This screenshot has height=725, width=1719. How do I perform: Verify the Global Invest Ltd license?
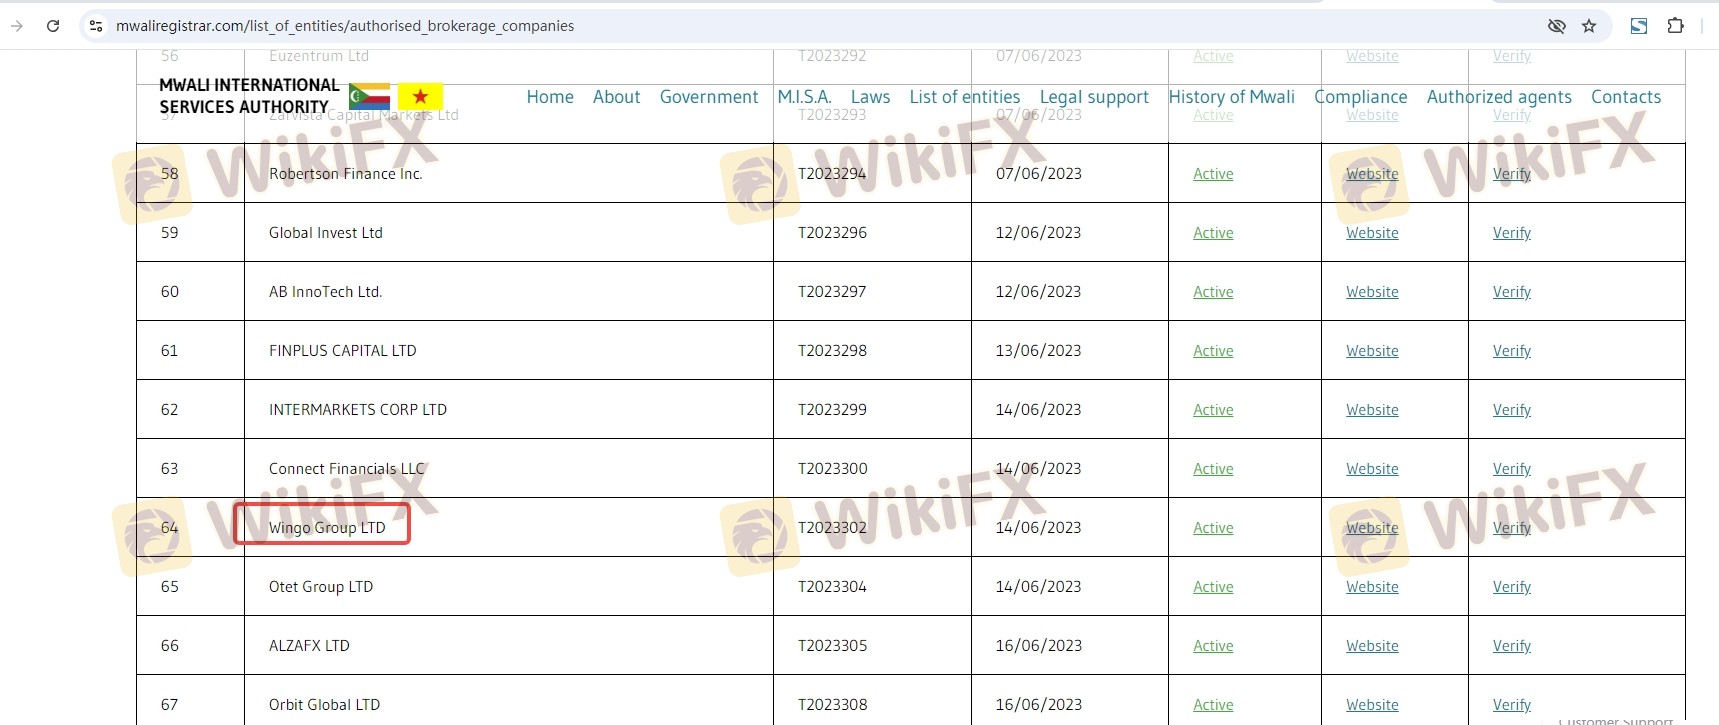point(1511,233)
